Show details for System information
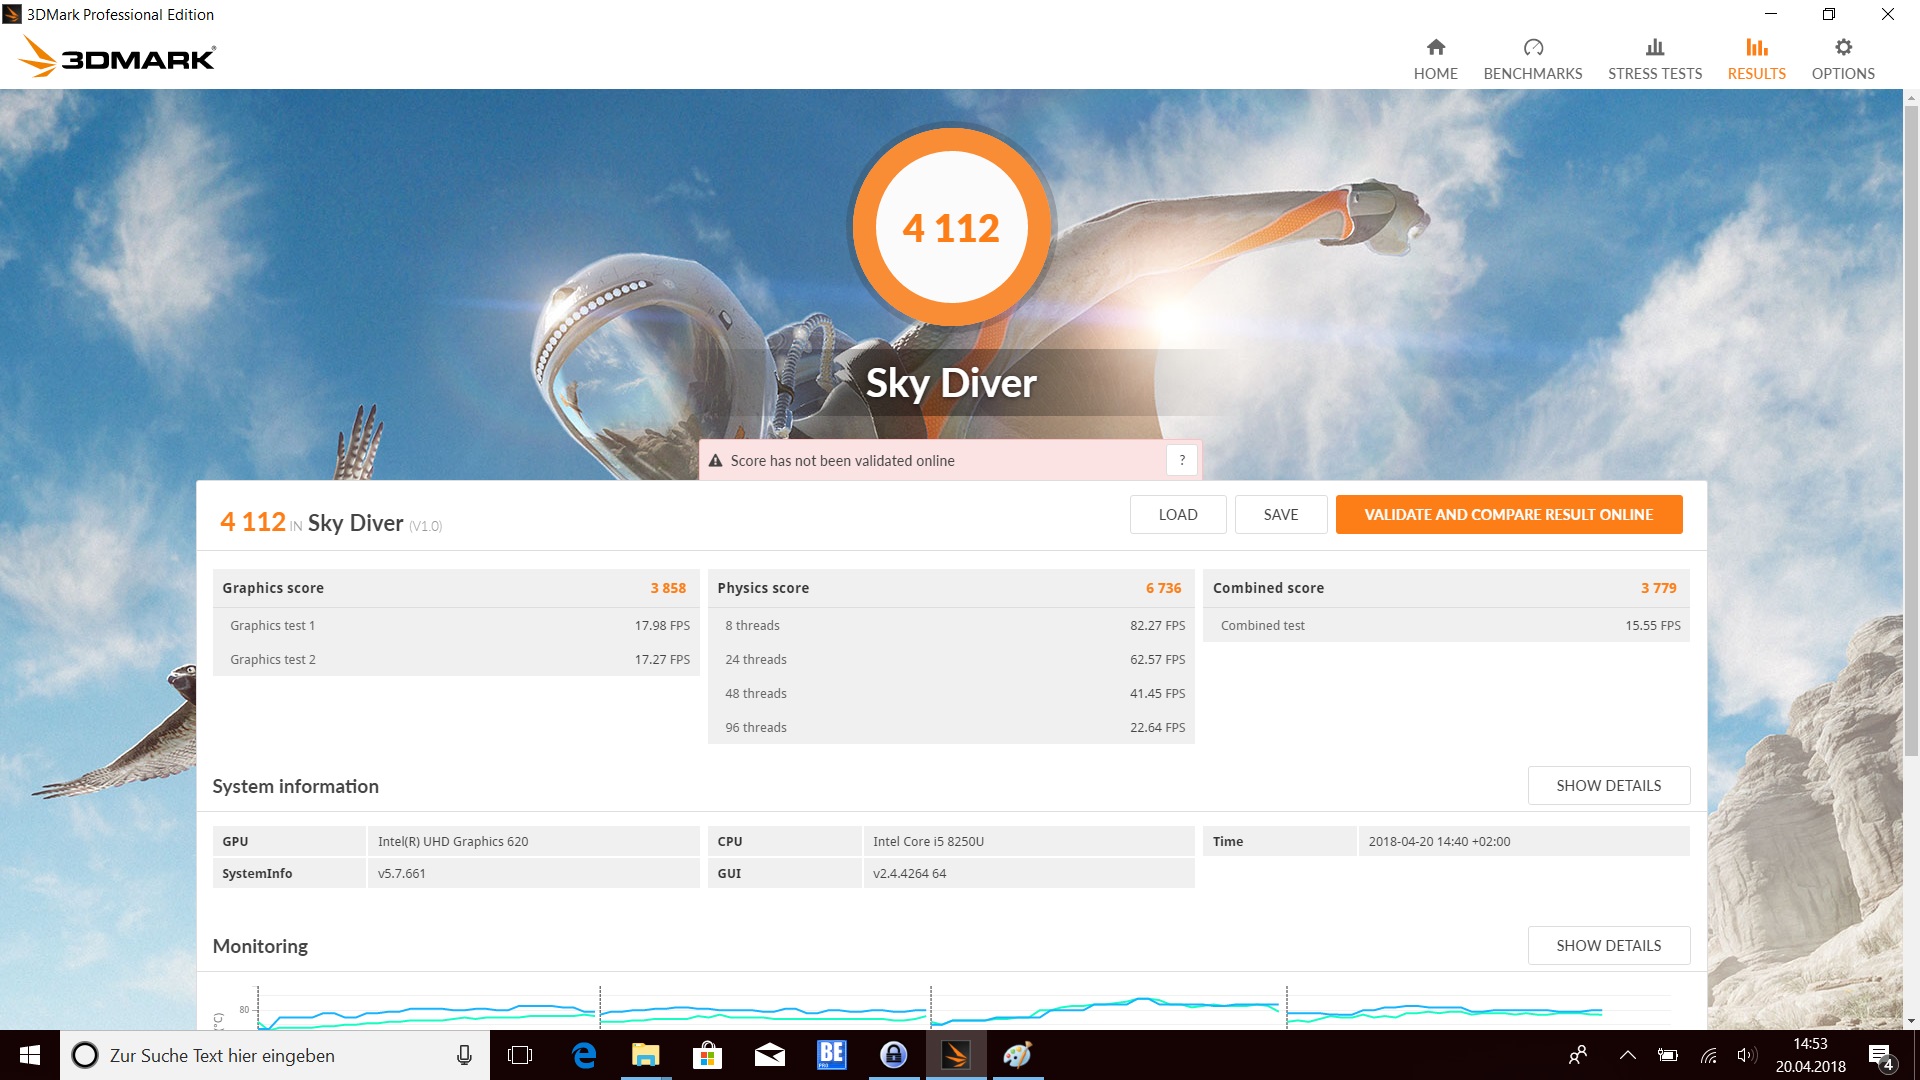 [1608, 786]
